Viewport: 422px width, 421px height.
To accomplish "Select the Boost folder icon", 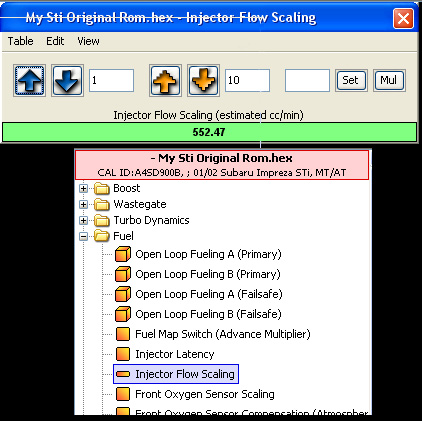I will pos(102,188).
